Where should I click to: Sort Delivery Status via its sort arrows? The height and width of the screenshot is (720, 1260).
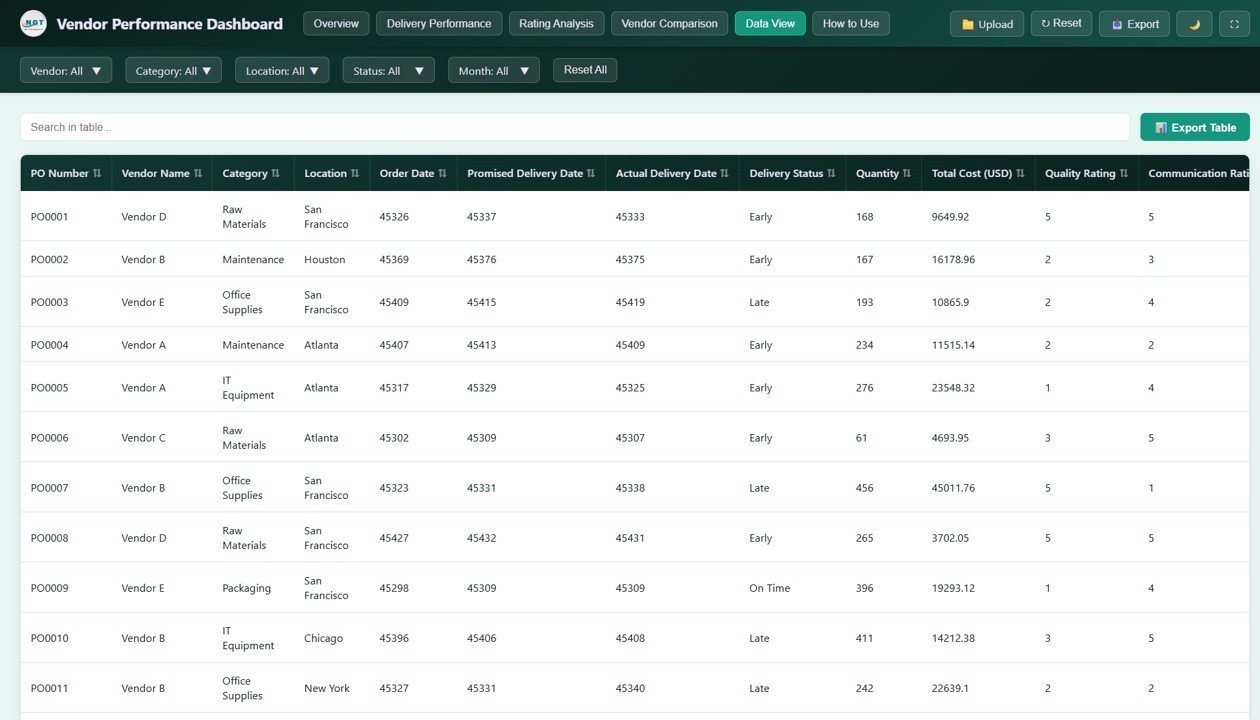click(831, 172)
